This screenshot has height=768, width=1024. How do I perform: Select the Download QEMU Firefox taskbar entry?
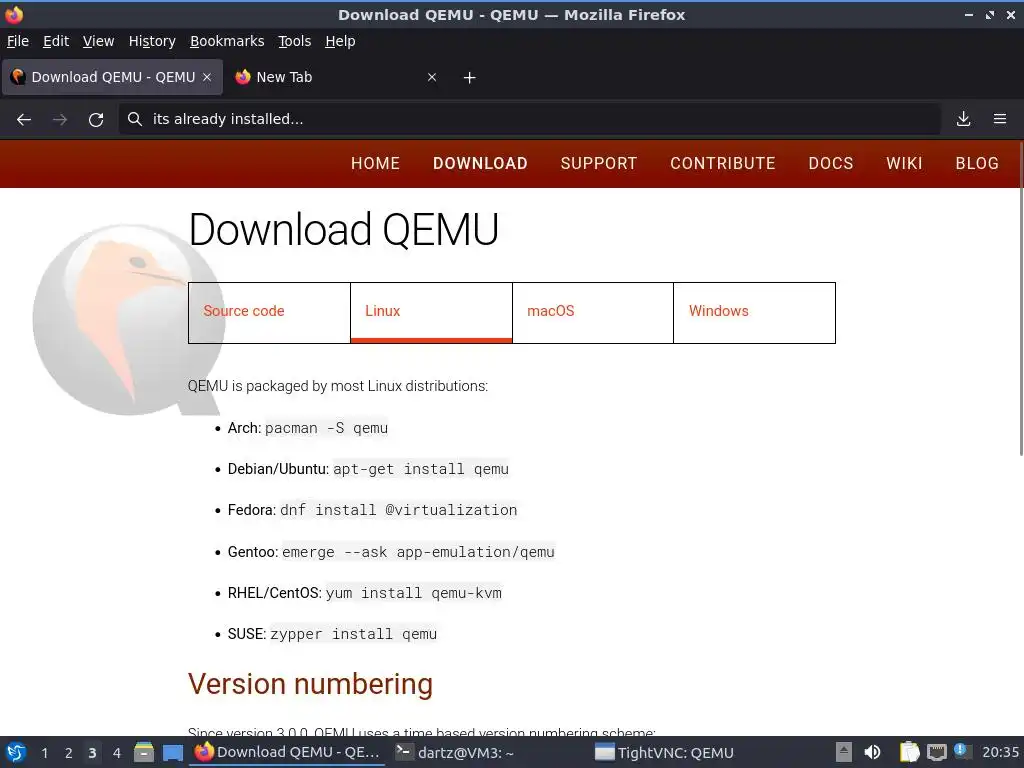(287, 752)
